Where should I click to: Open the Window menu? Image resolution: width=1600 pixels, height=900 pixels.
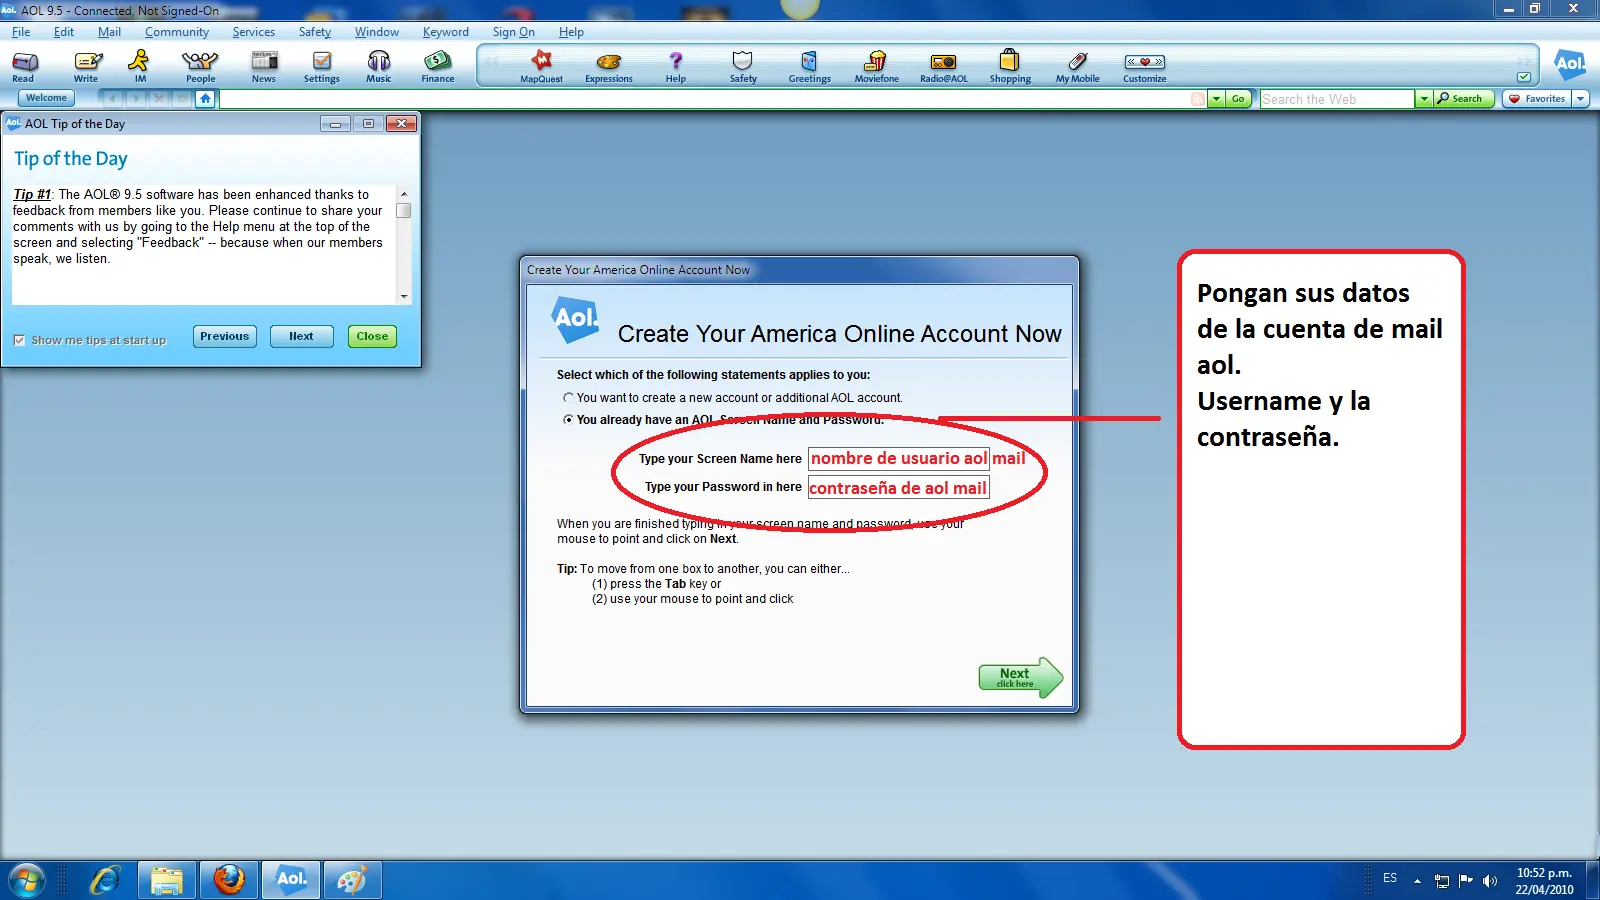click(377, 32)
